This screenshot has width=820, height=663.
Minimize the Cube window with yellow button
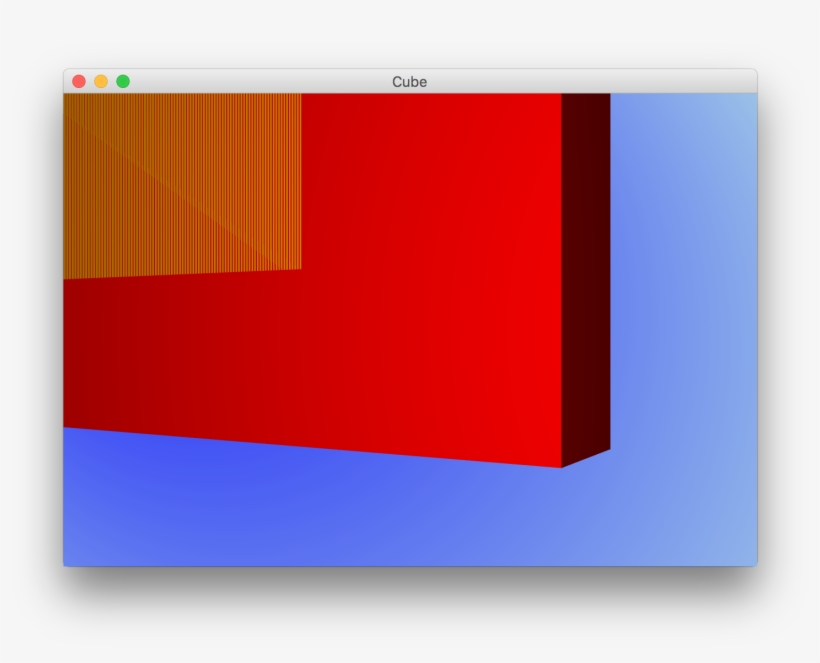pyautogui.click(x=101, y=82)
